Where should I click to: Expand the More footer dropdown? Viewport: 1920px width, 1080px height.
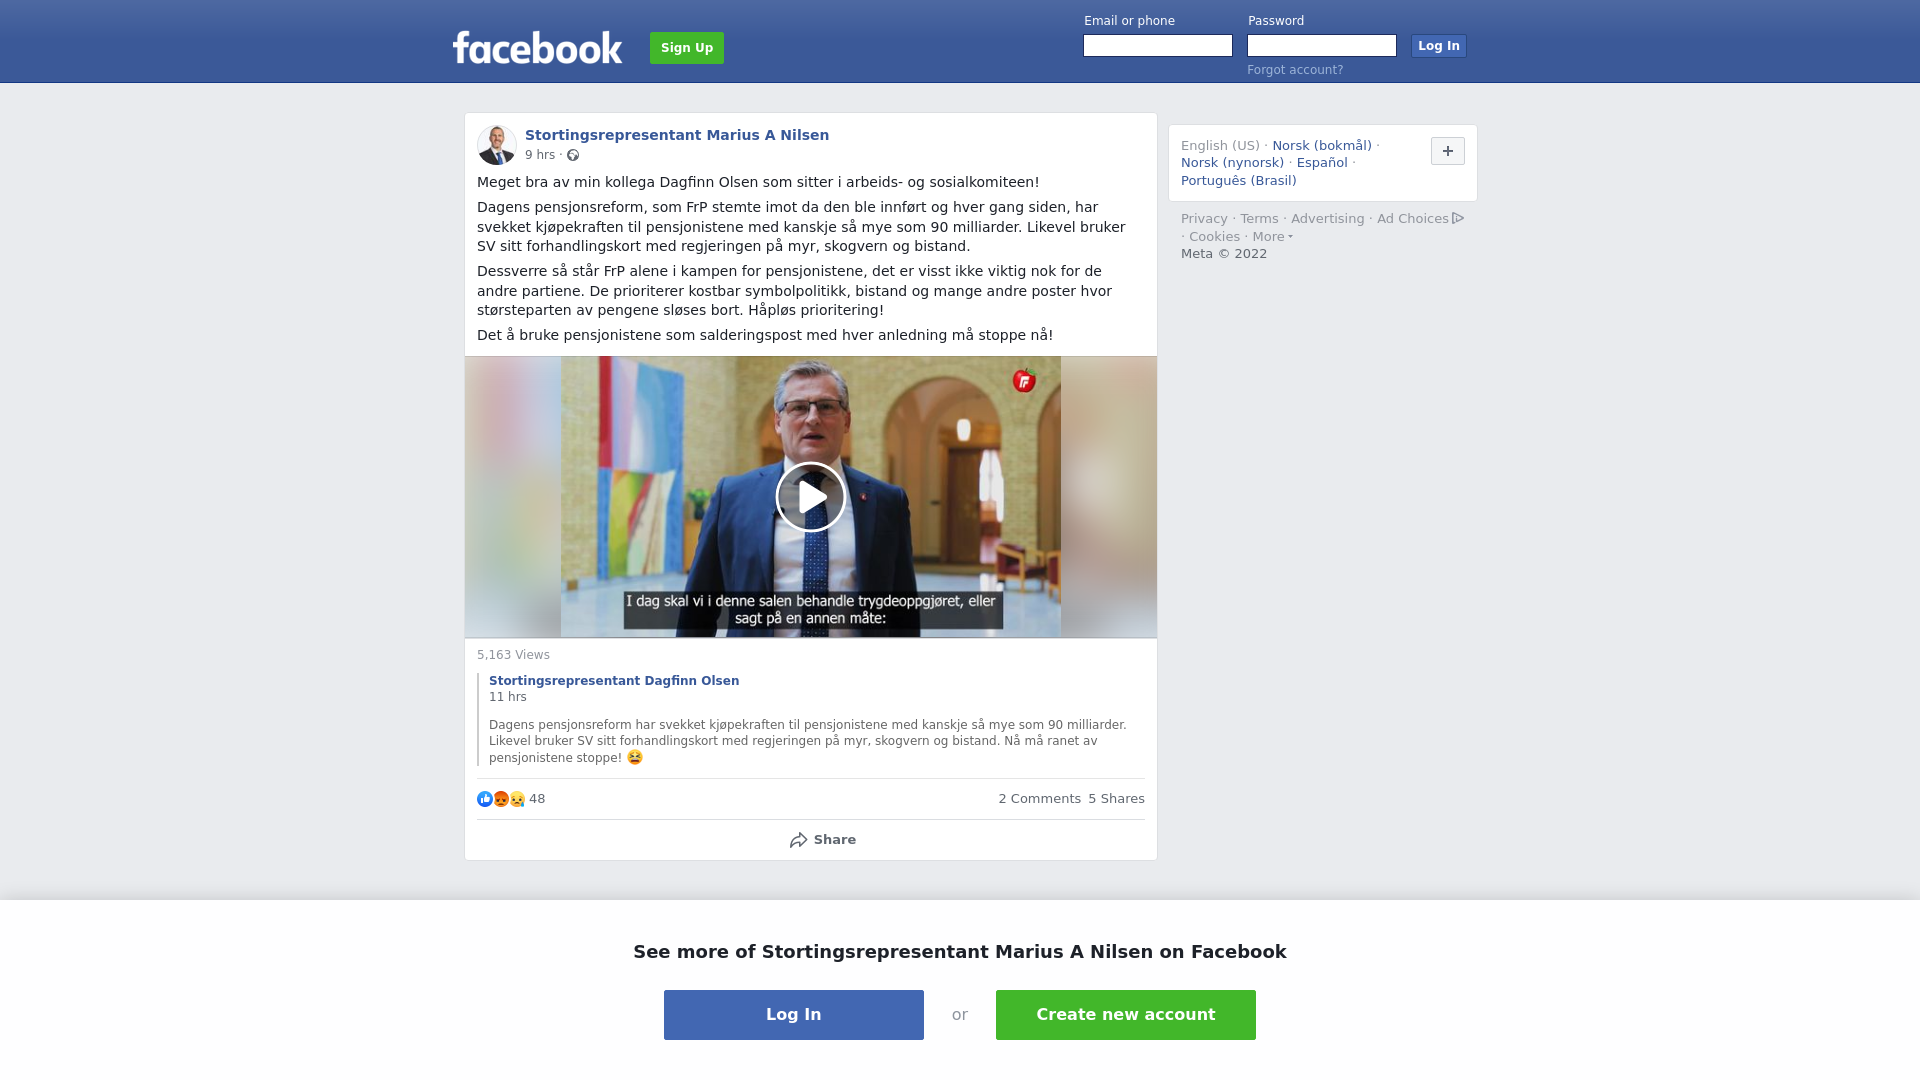tap(1272, 237)
